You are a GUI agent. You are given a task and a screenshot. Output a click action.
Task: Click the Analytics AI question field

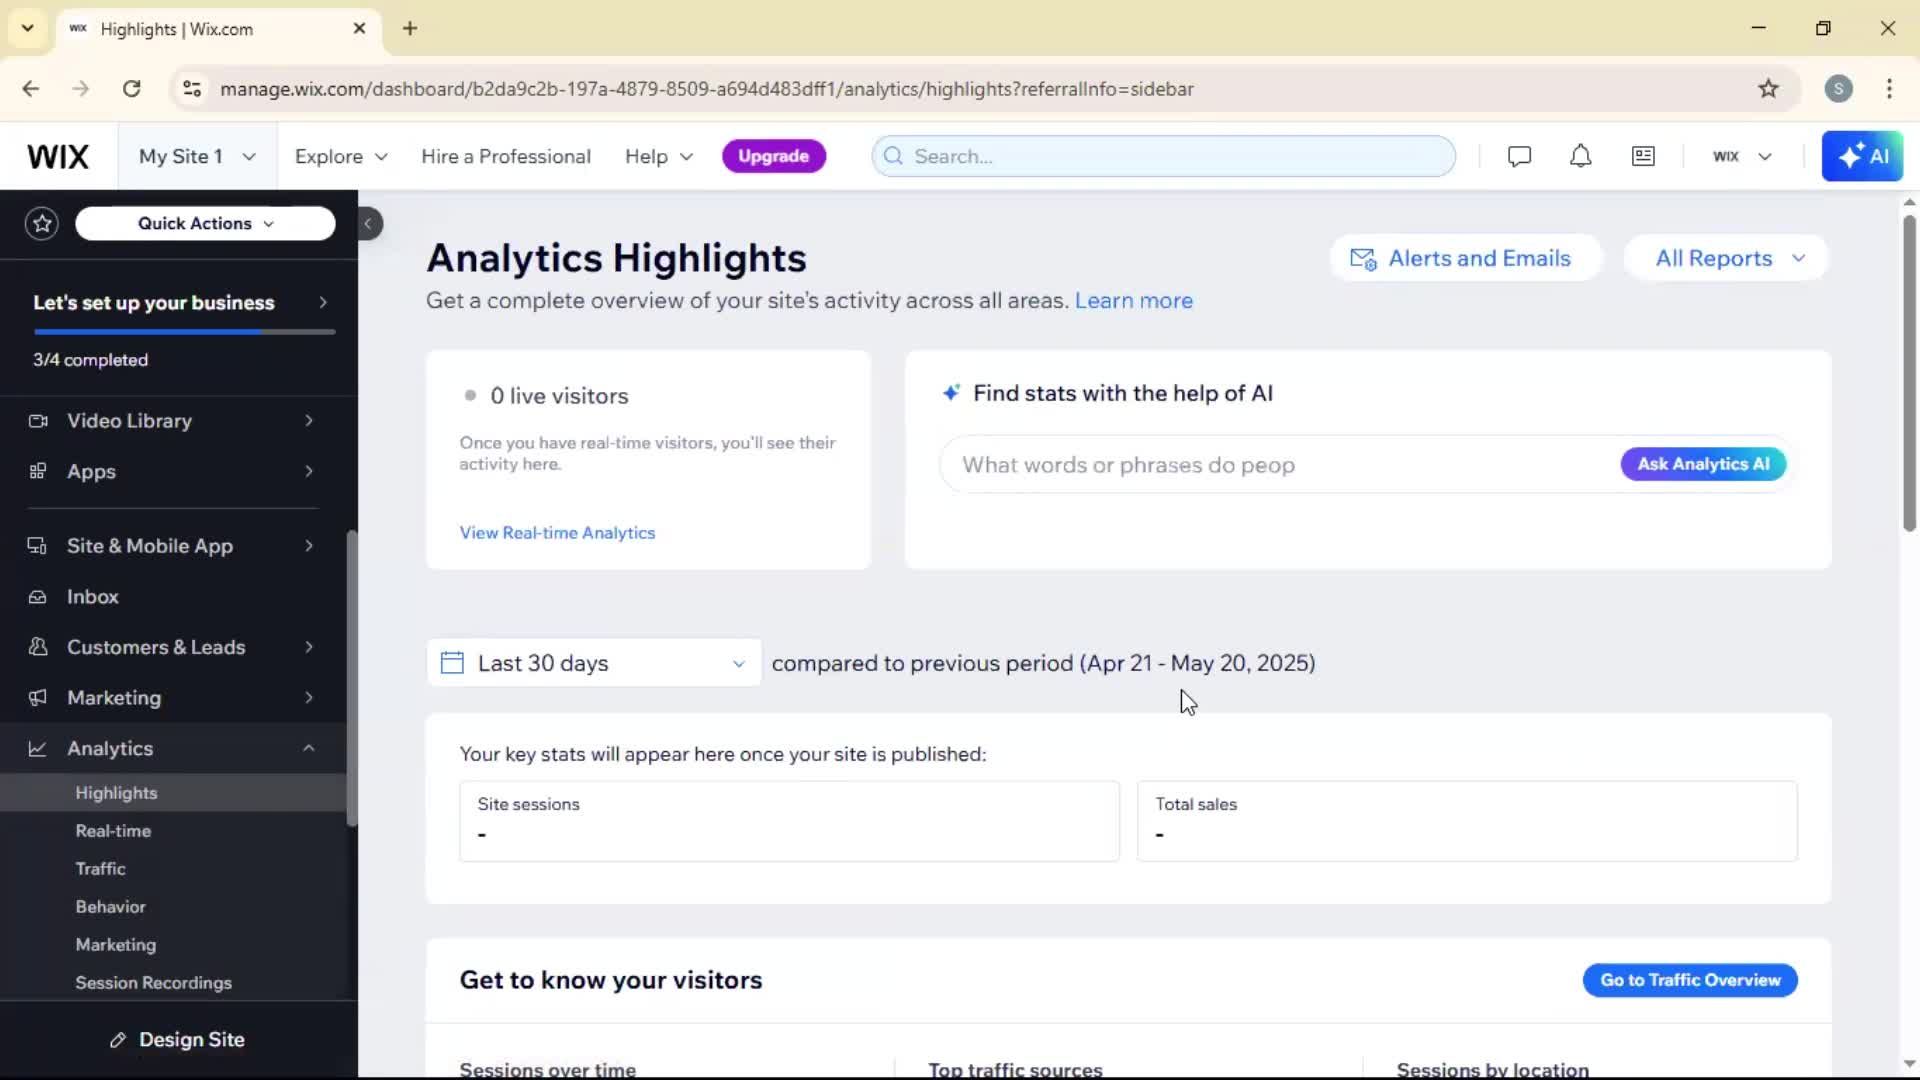(1280, 465)
